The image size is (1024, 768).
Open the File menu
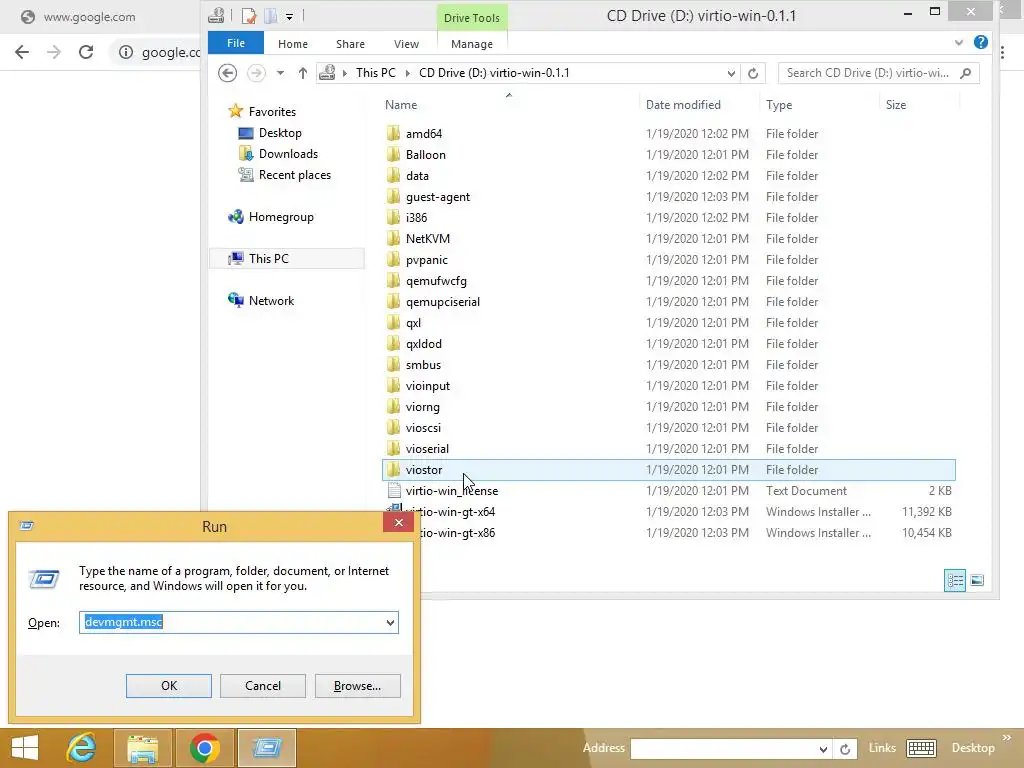click(x=236, y=43)
